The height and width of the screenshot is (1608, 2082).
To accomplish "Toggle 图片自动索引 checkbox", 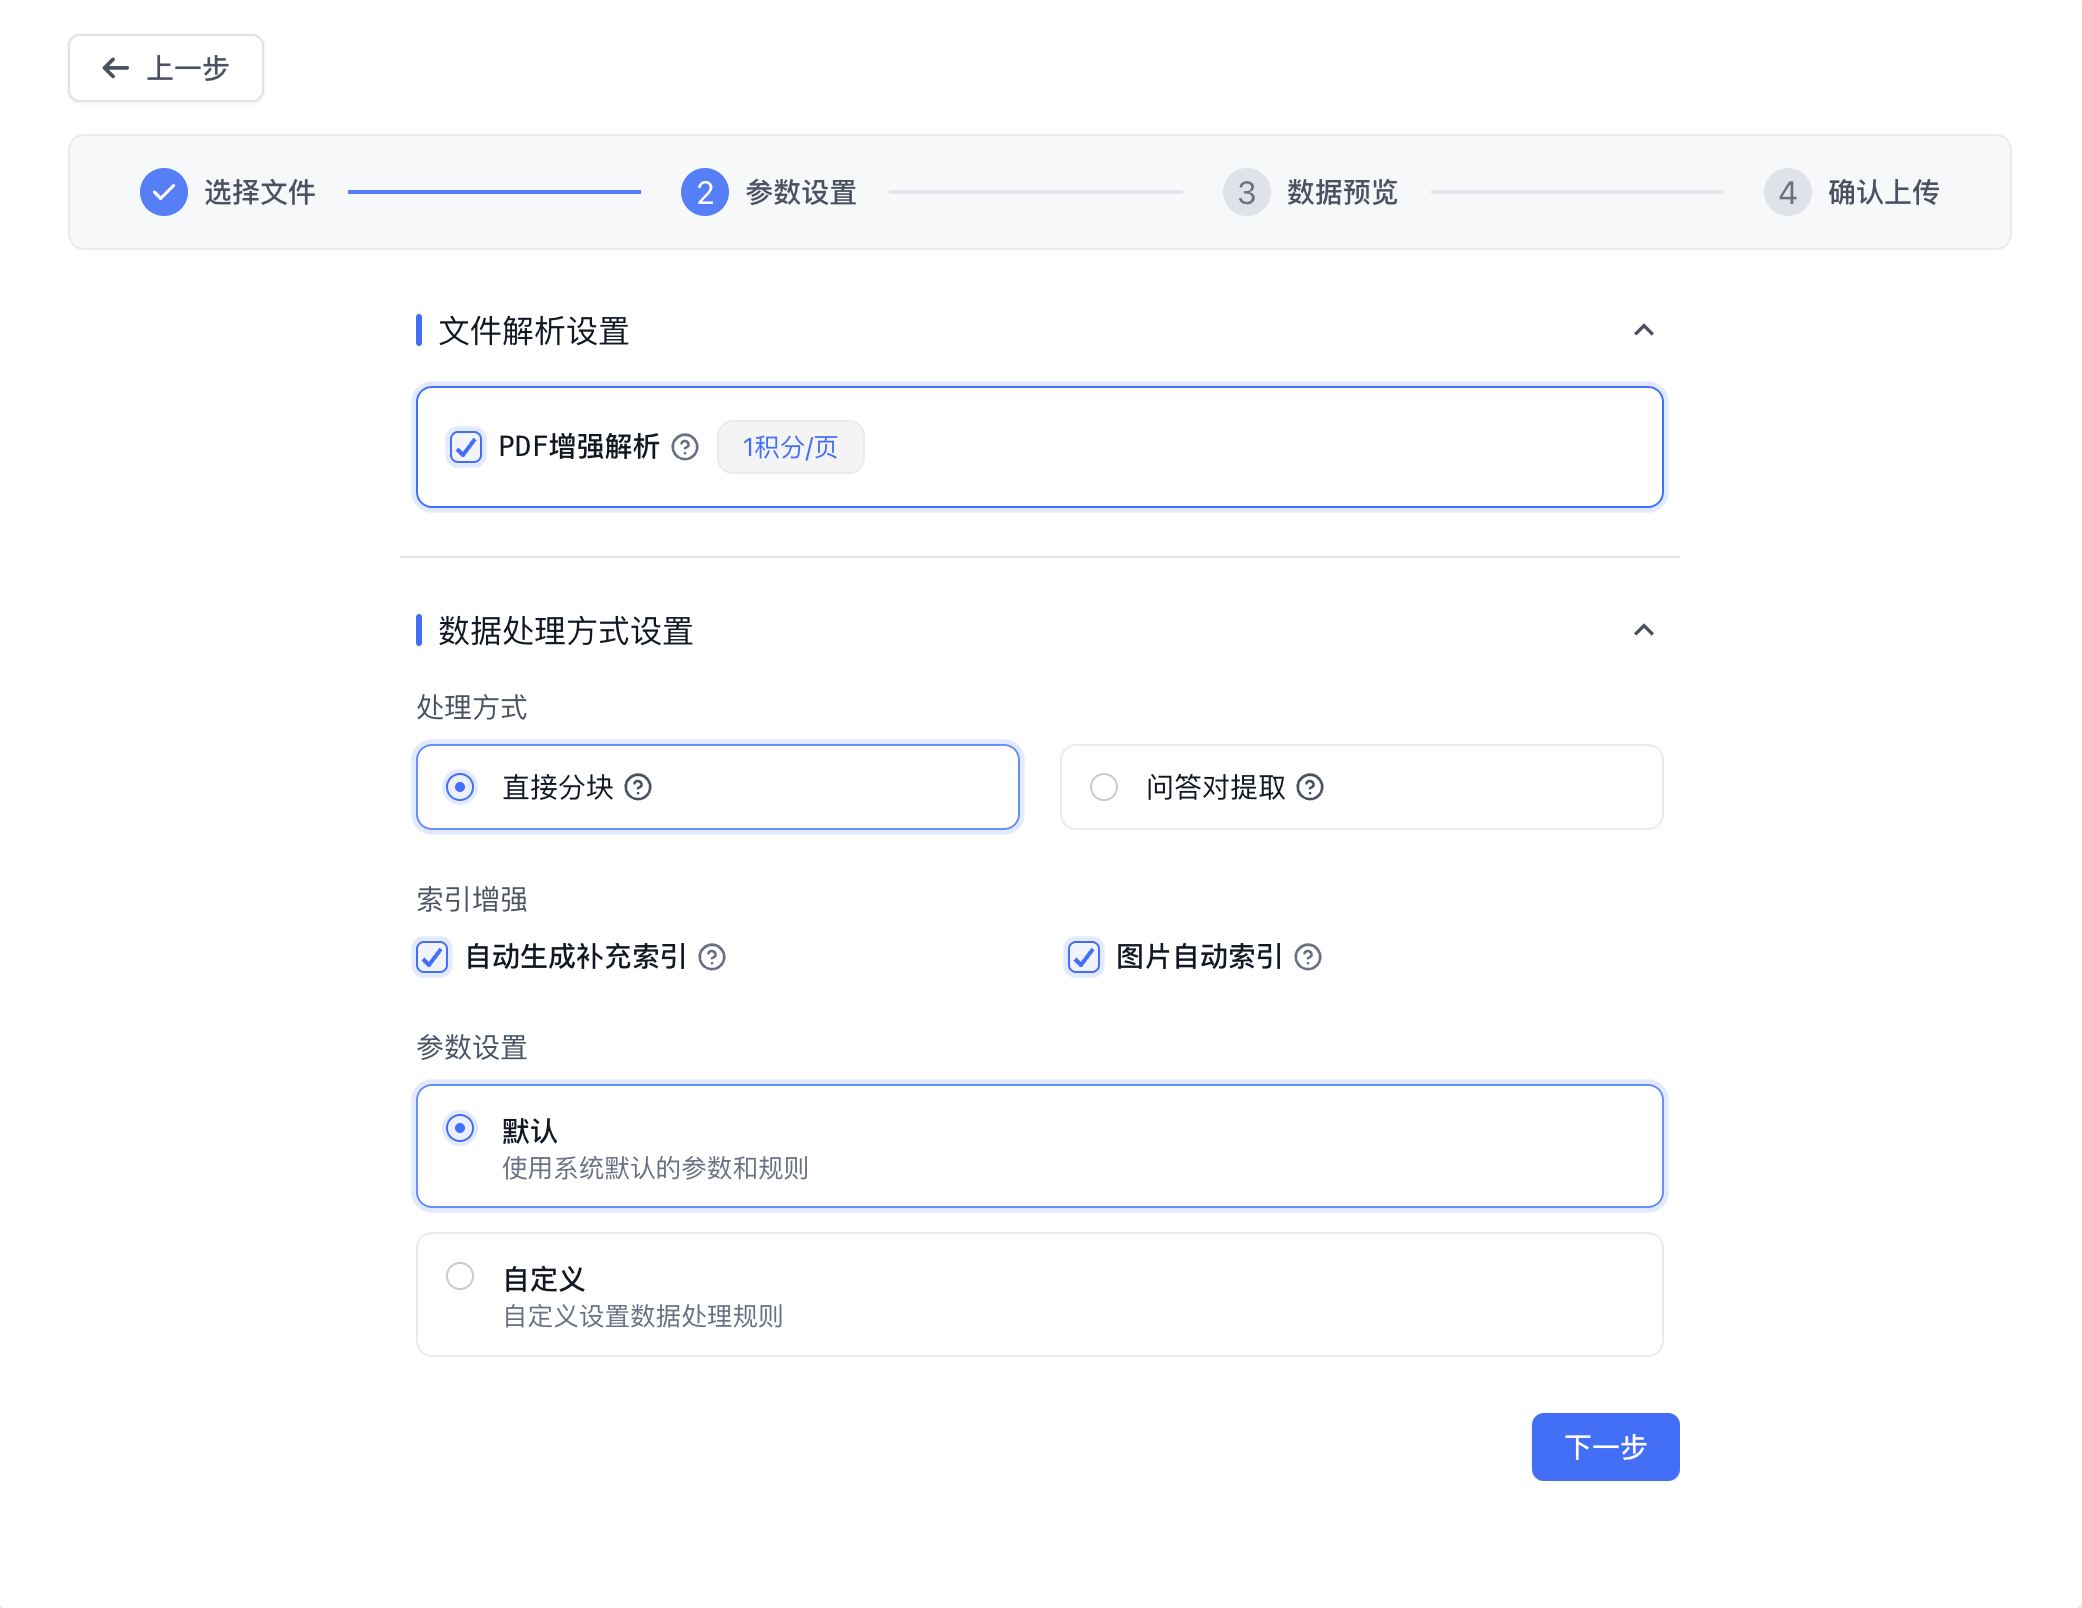I will point(1084,958).
